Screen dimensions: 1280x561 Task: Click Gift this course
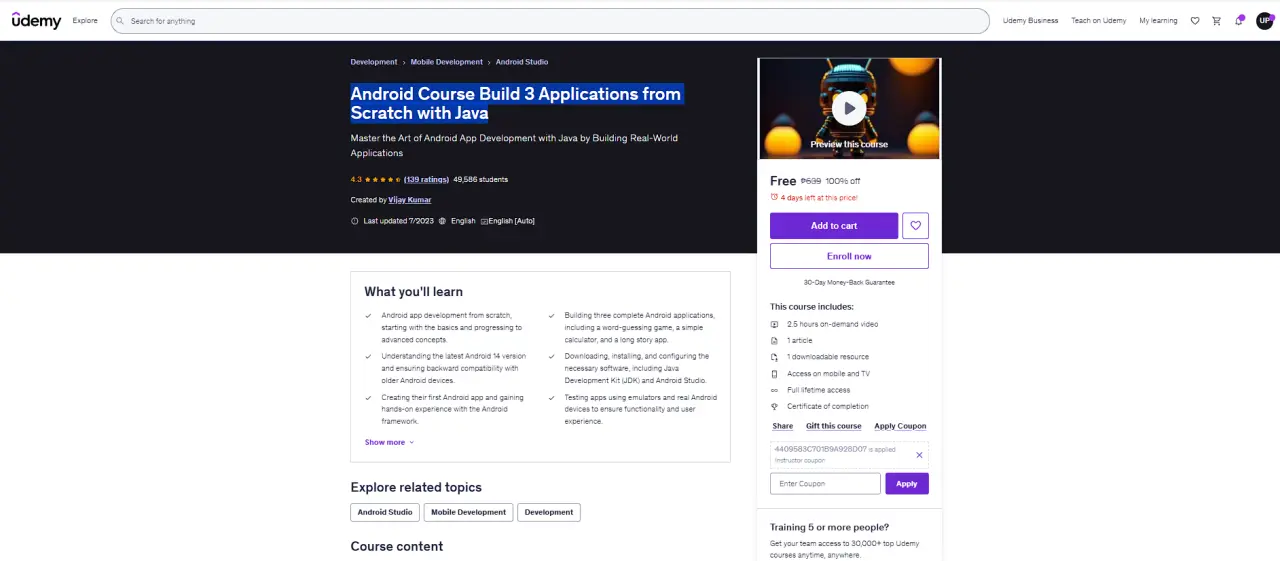click(834, 426)
